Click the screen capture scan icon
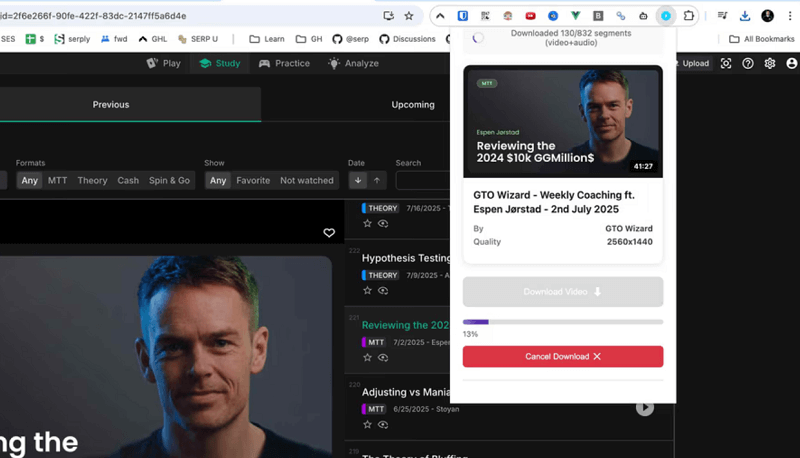This screenshot has height=458, width=800. pos(726,63)
